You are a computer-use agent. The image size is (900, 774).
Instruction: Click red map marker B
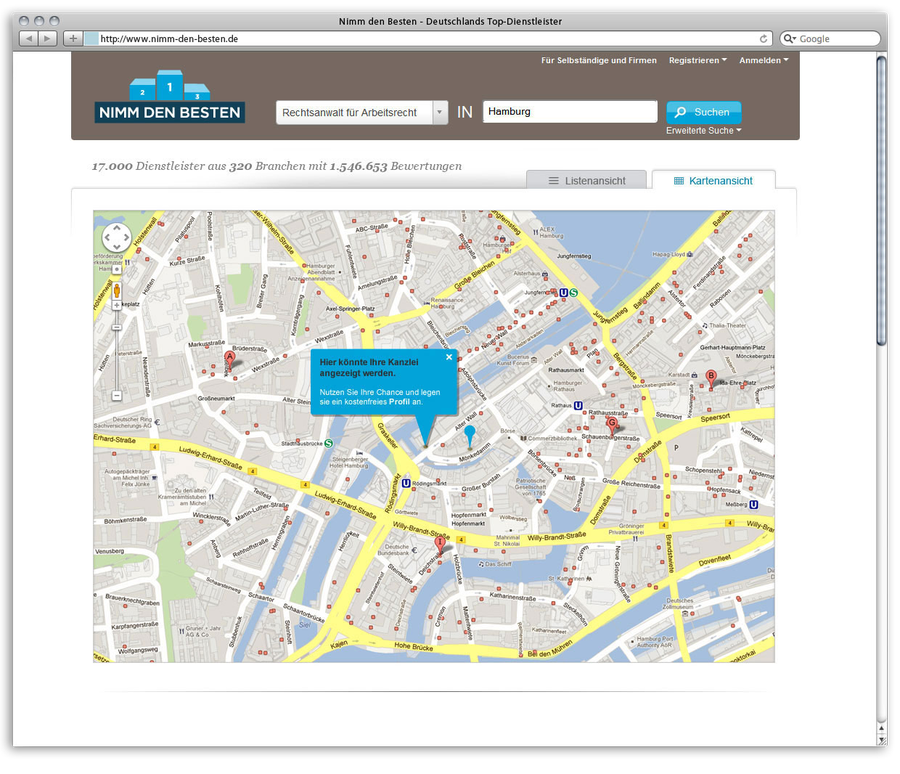(711, 380)
